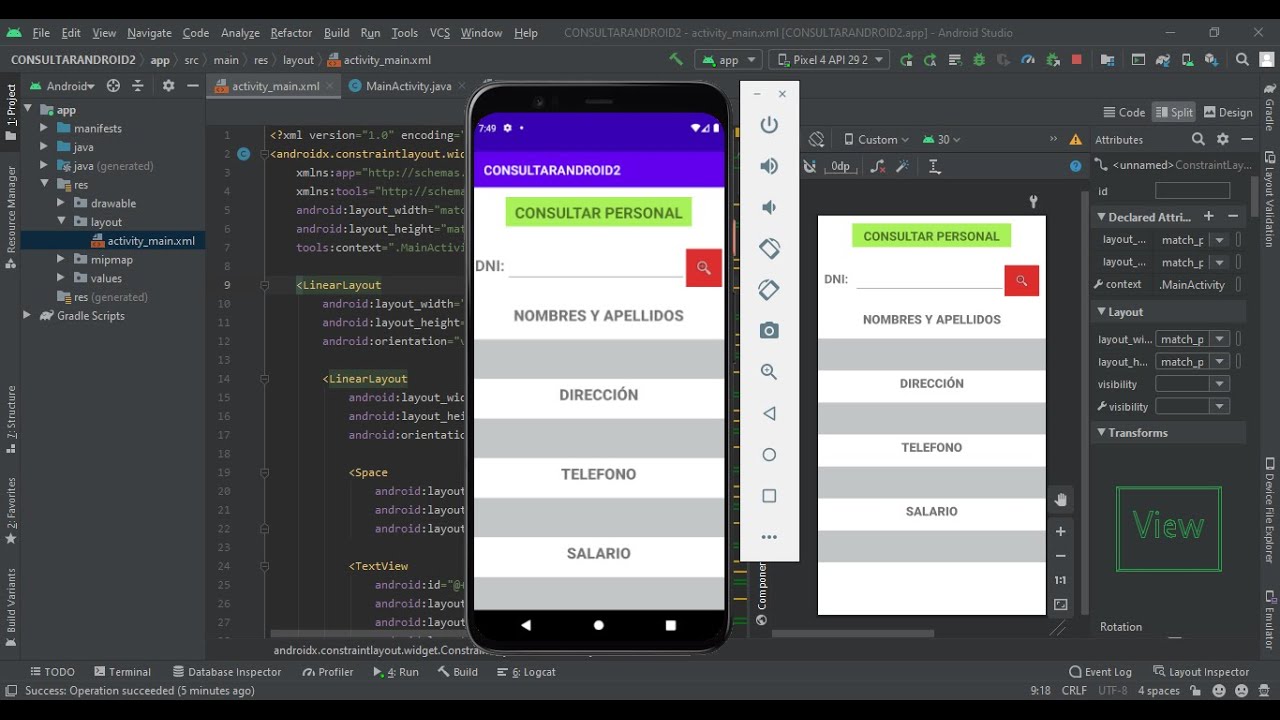Click the Pan hand tool in design view

point(1061,499)
